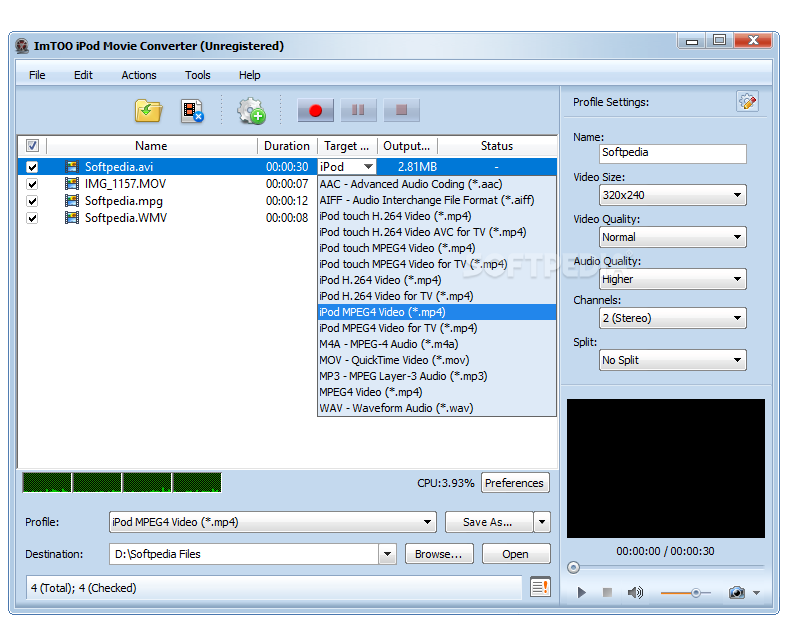The image size is (788, 623).
Task: Uncheck the Softpedia.WMV checkbox
Action: [32, 218]
